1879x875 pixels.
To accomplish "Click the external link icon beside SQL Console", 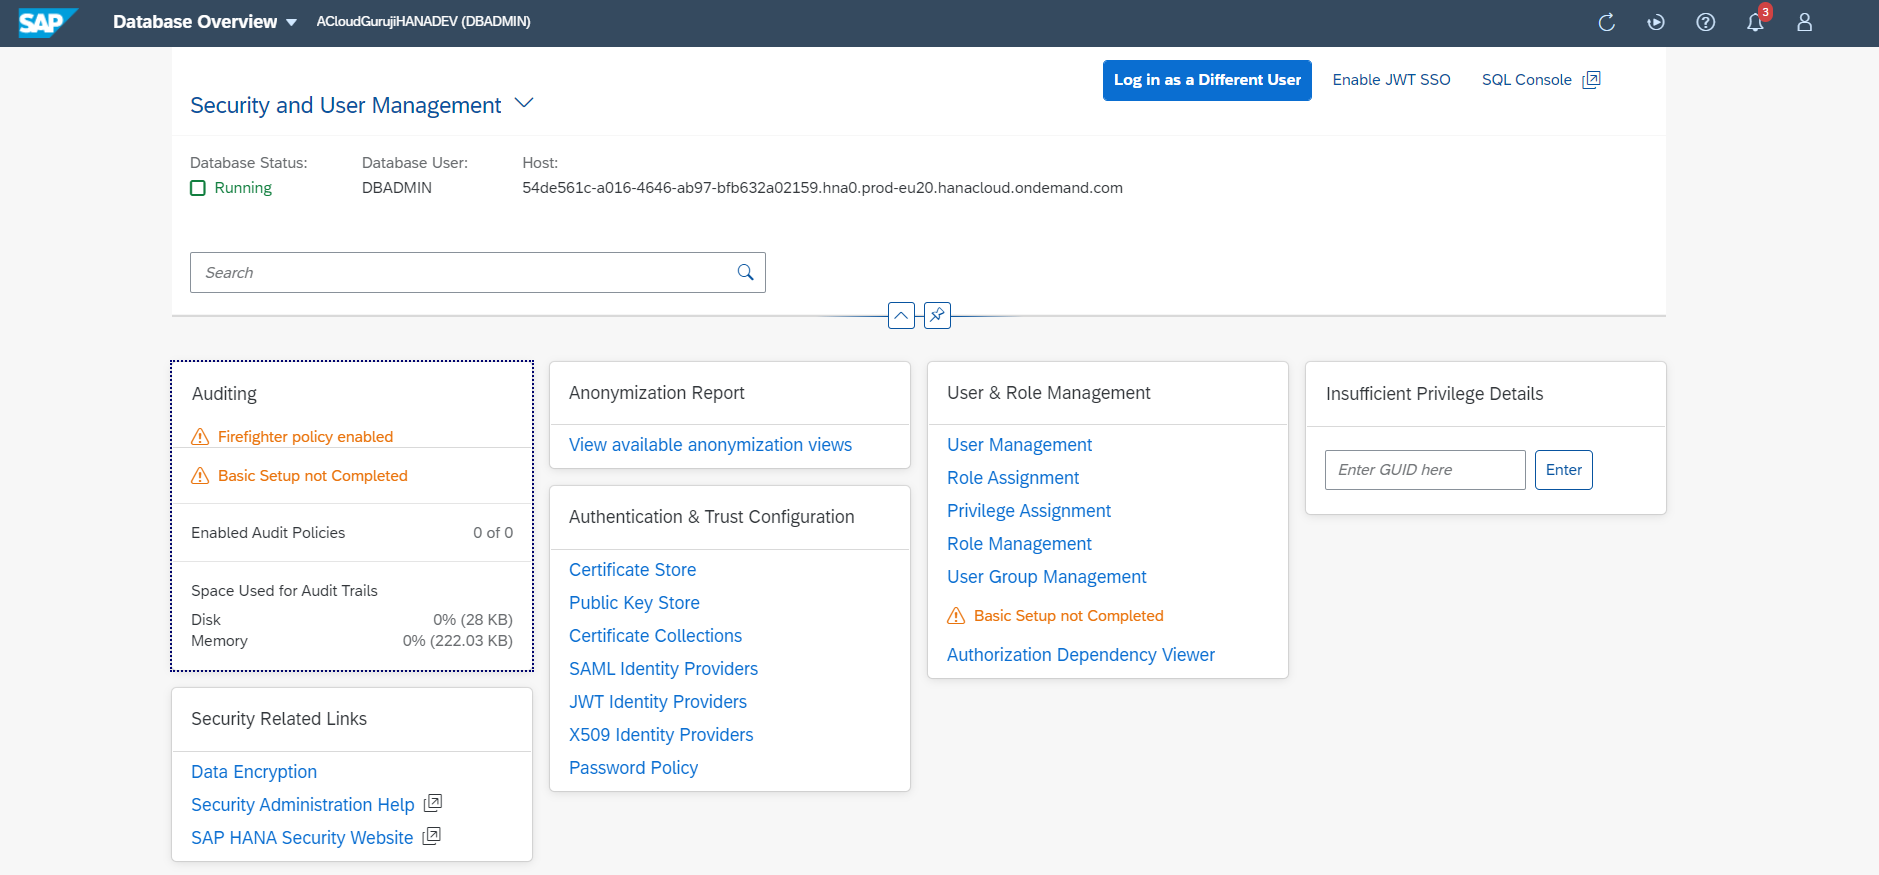I will [x=1591, y=80].
